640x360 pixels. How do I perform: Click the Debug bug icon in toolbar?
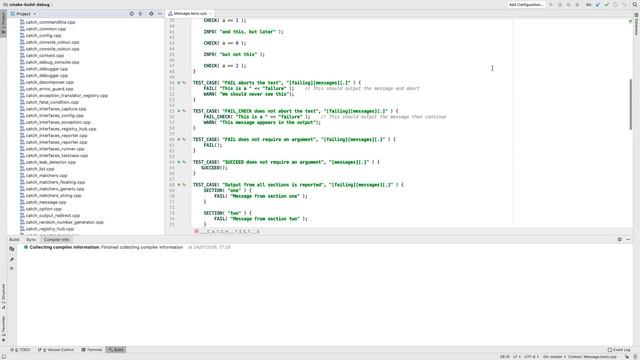click(x=560, y=4)
